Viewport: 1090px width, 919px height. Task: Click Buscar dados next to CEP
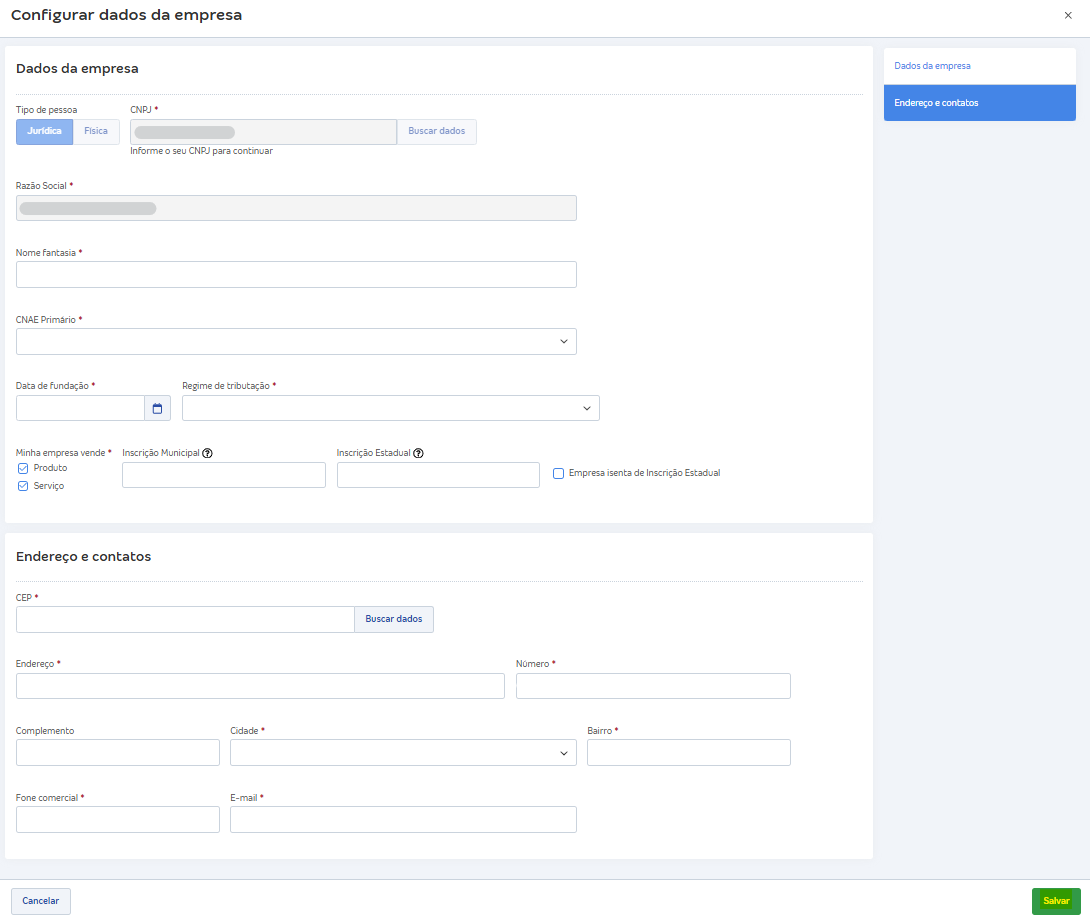point(393,619)
